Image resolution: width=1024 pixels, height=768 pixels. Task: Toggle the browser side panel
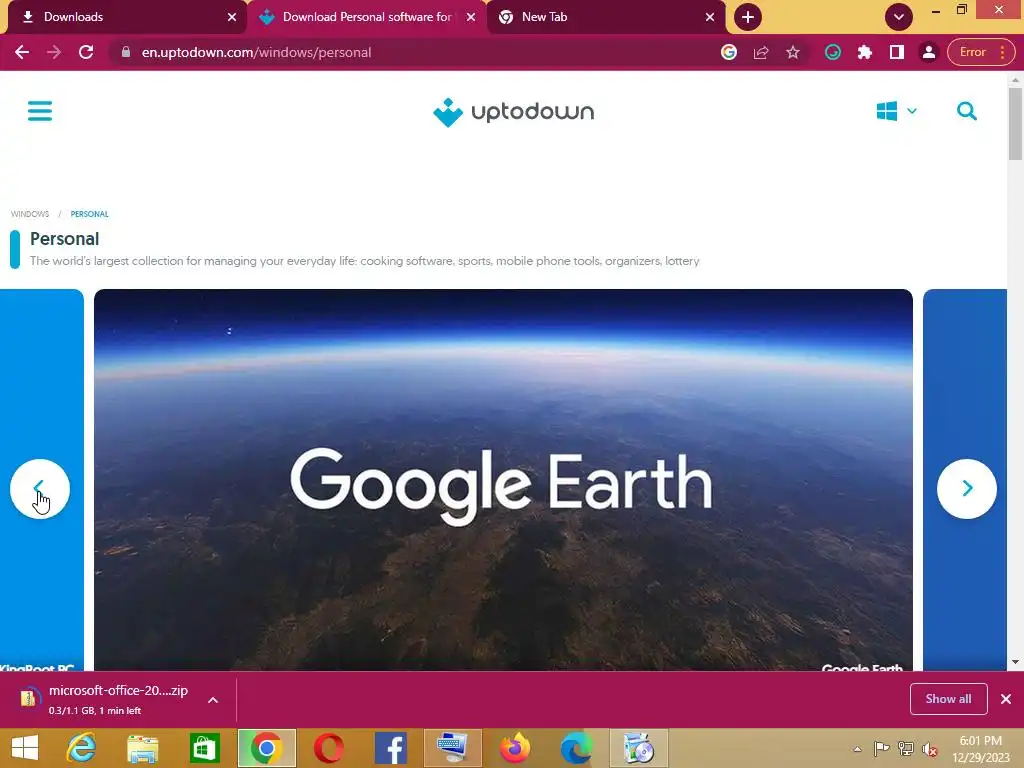(x=897, y=52)
